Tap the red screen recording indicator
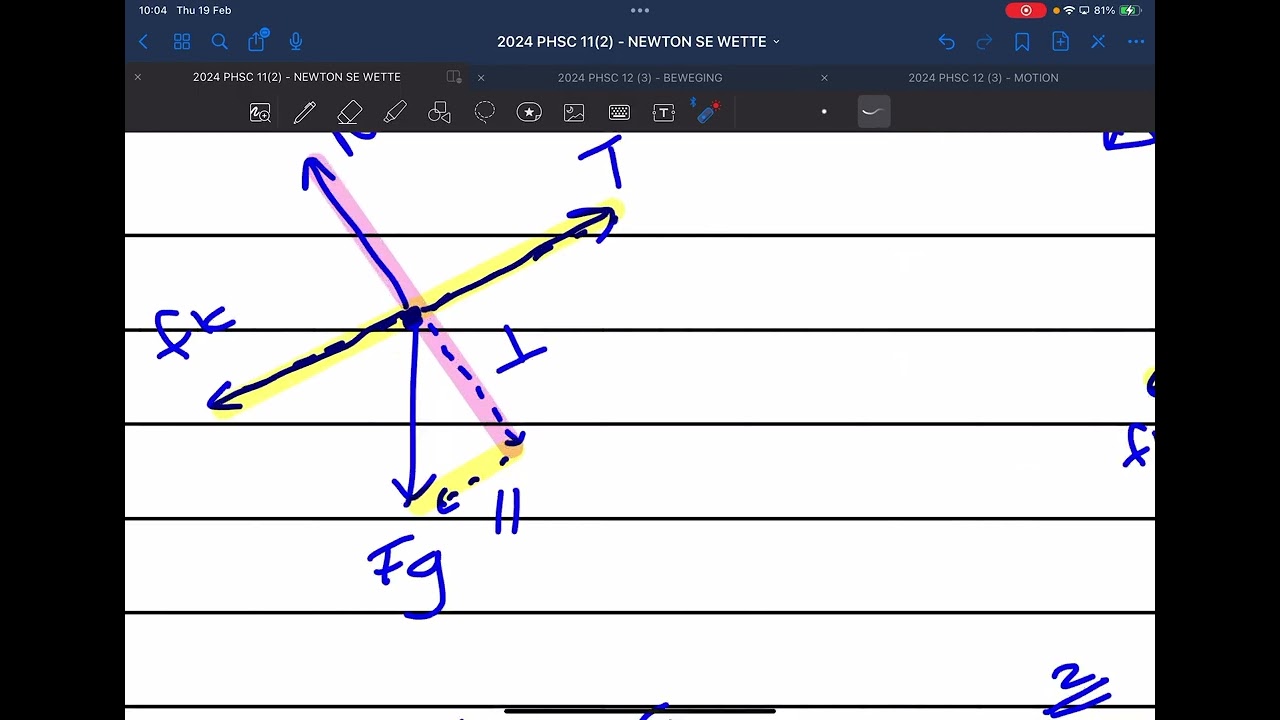 pyautogui.click(x=1026, y=10)
